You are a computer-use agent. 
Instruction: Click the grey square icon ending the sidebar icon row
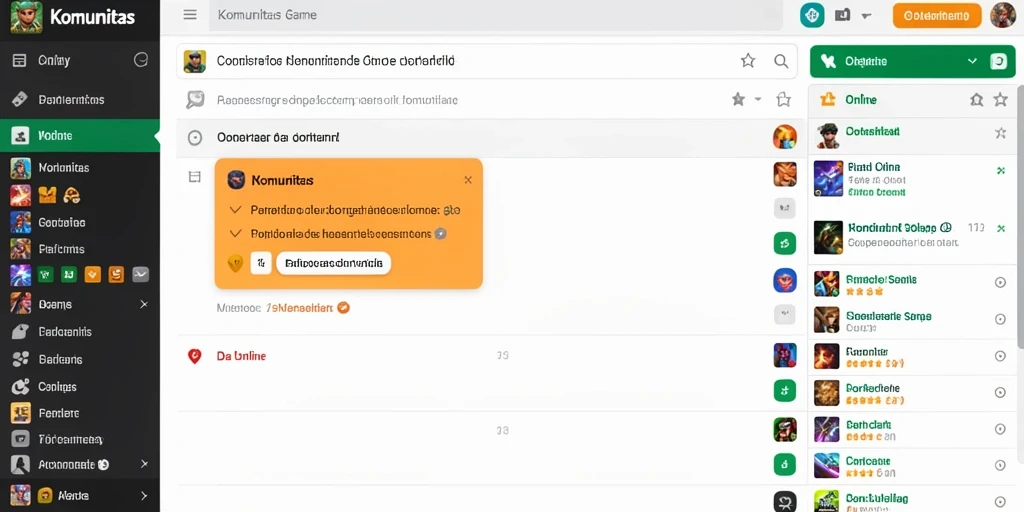tap(140, 274)
